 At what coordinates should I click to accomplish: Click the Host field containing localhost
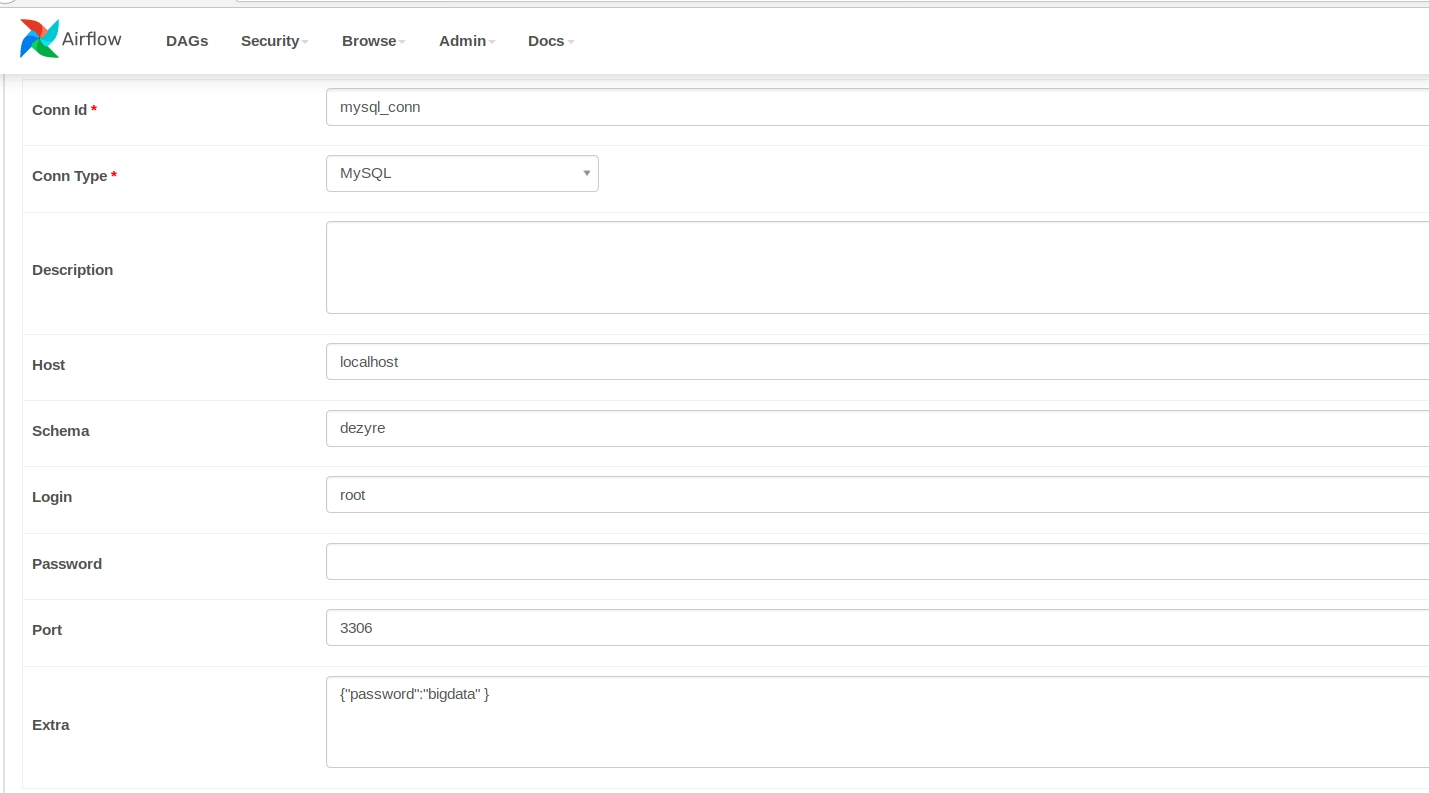pos(876,362)
